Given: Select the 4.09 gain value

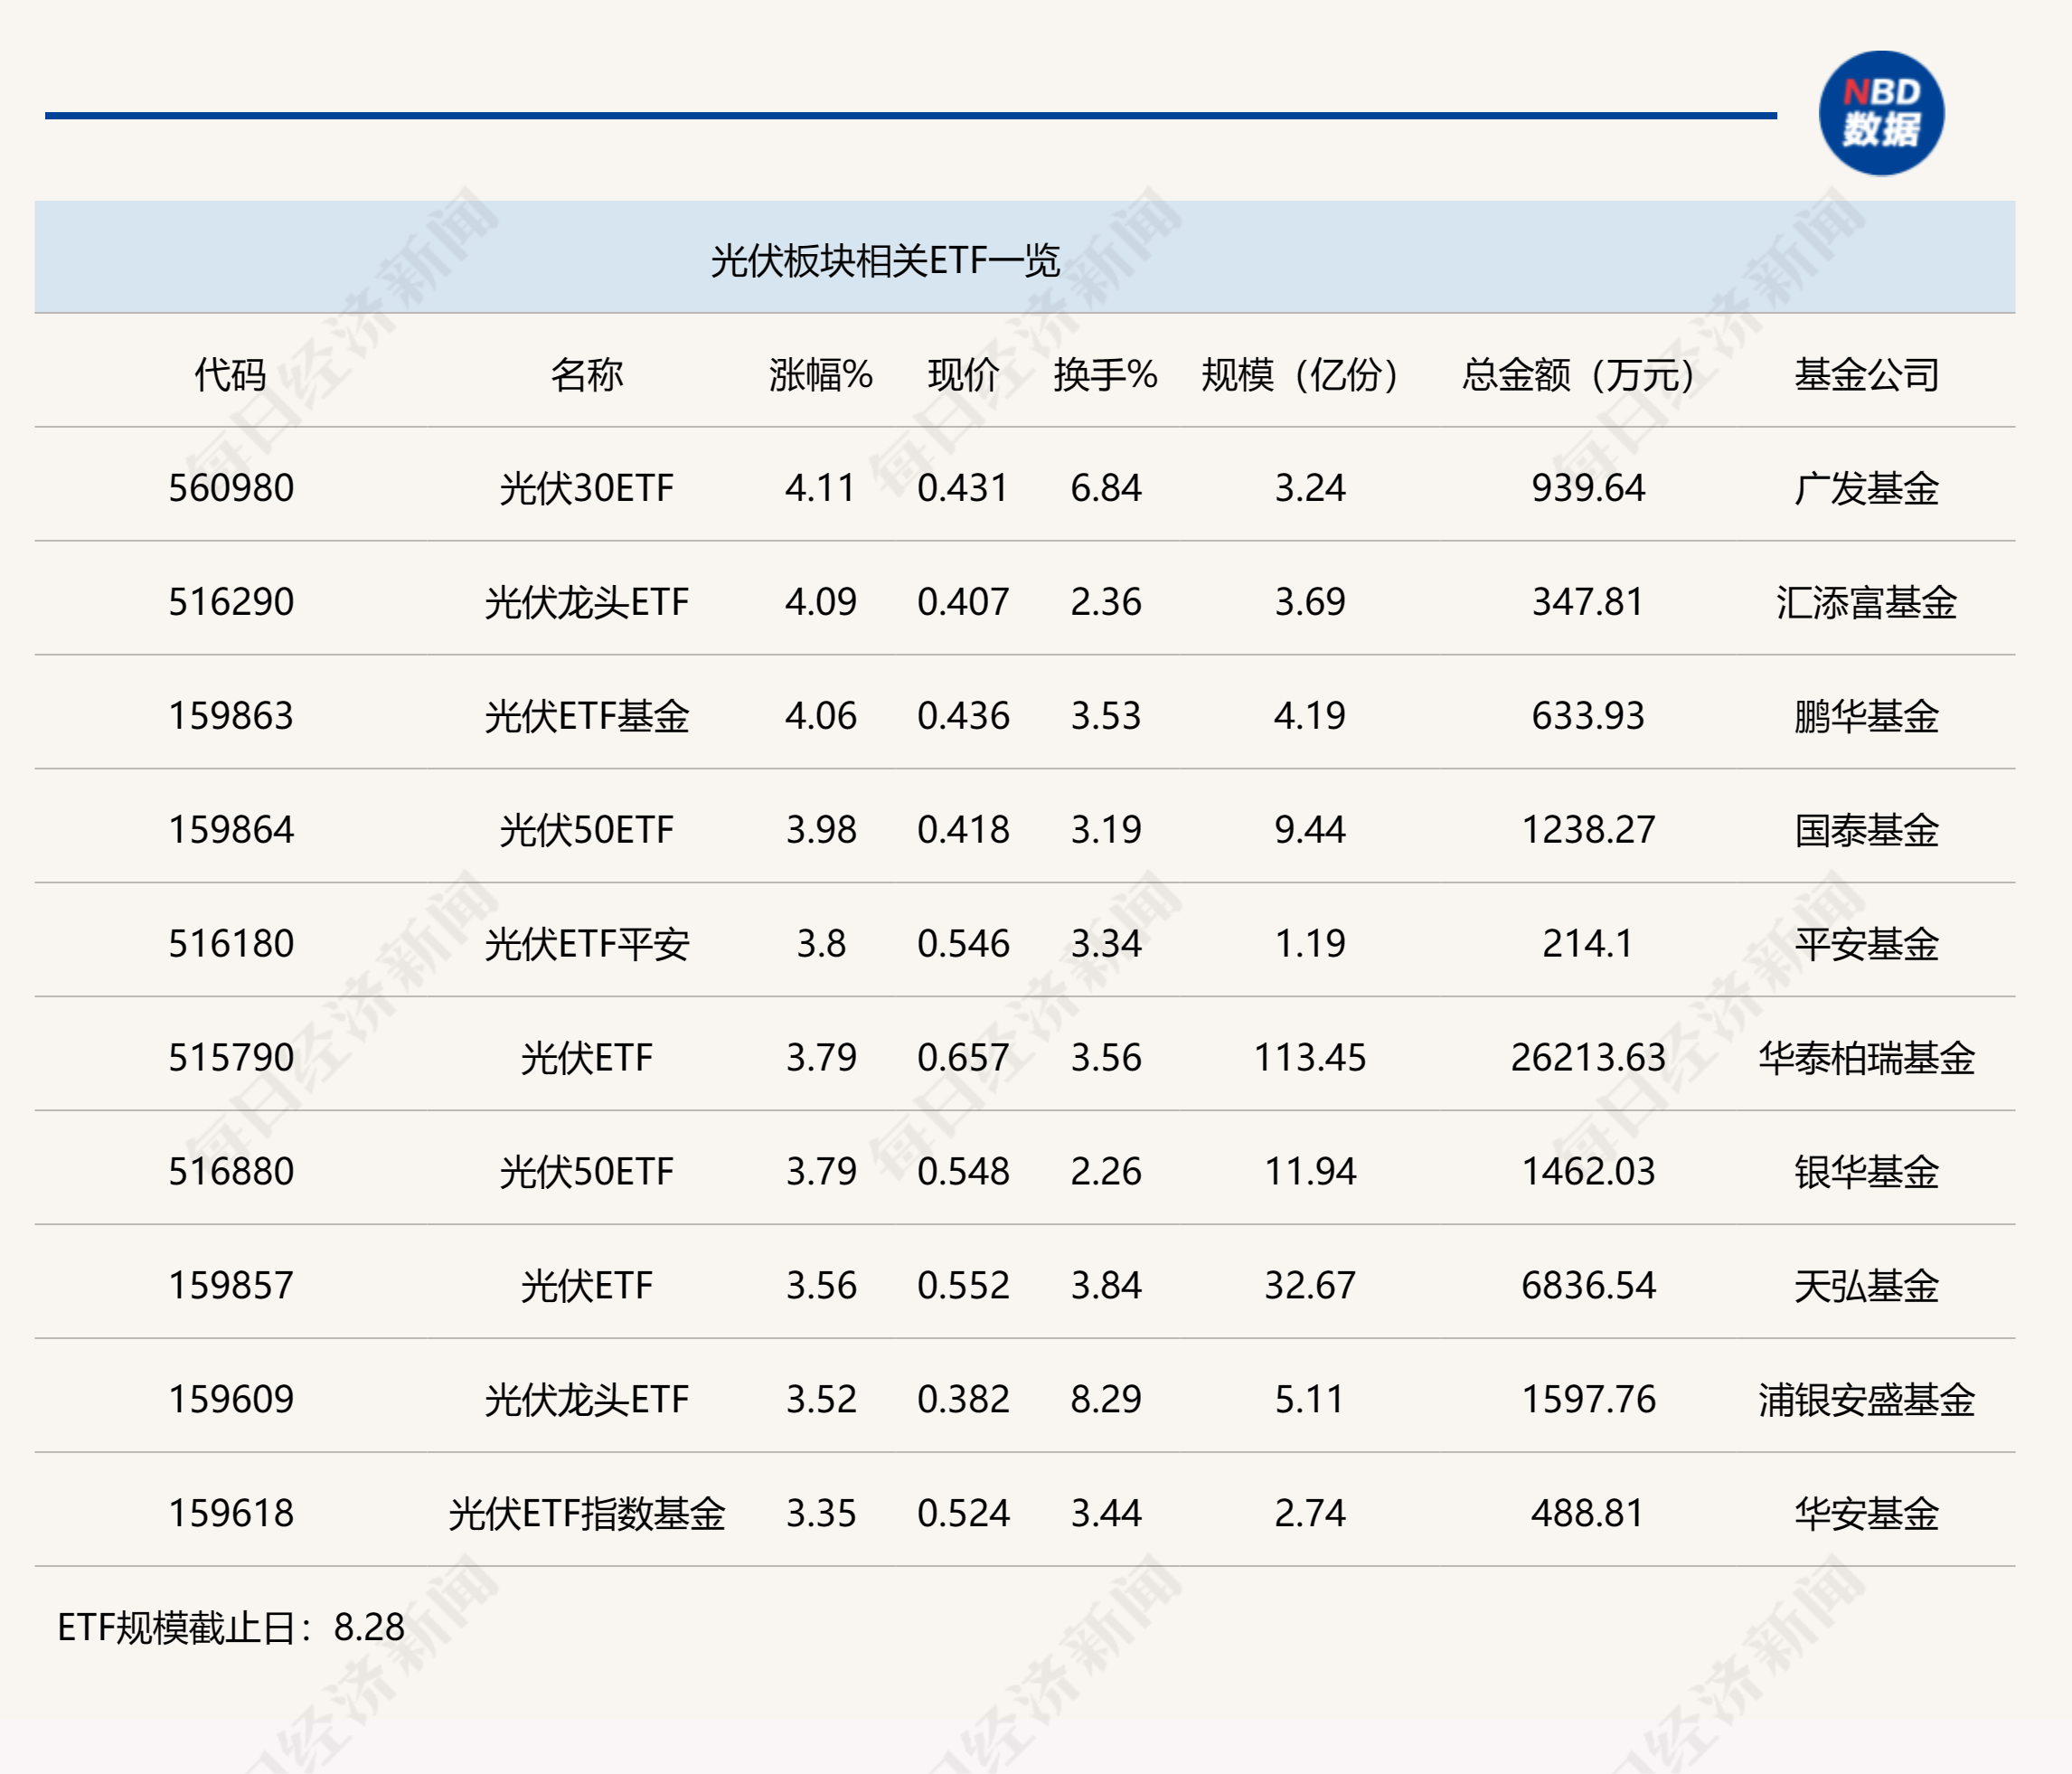Looking at the screenshot, I should coord(821,602).
